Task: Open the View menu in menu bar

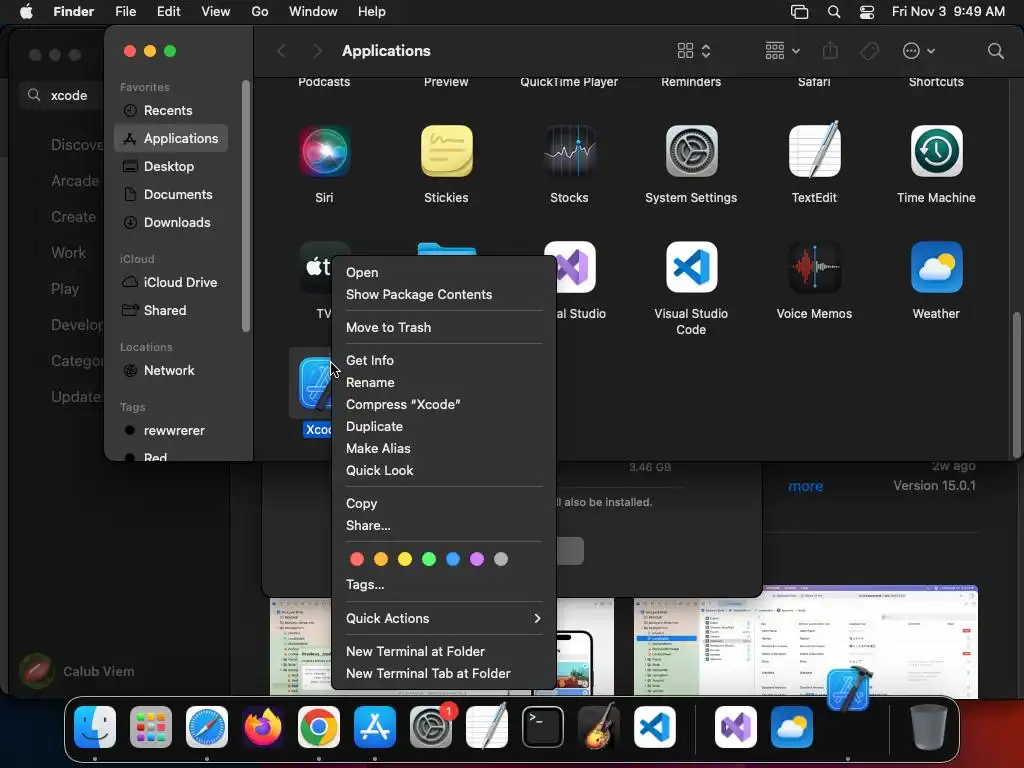Action: coord(216,12)
